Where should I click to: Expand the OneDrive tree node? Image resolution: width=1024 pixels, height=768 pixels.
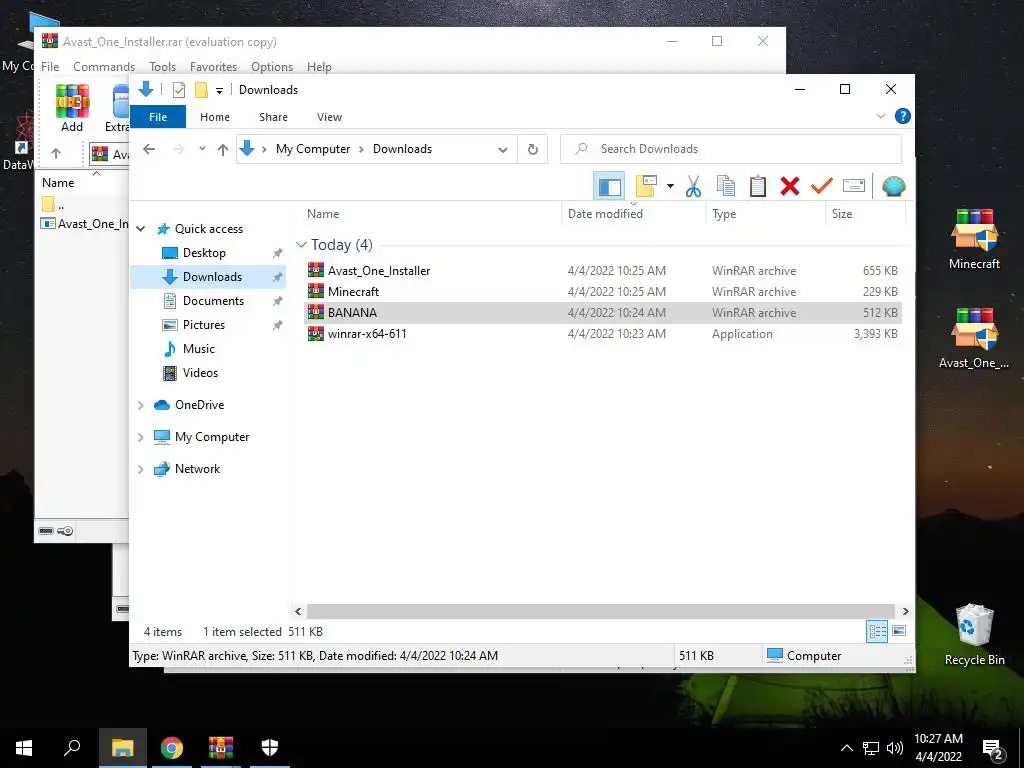pos(140,406)
